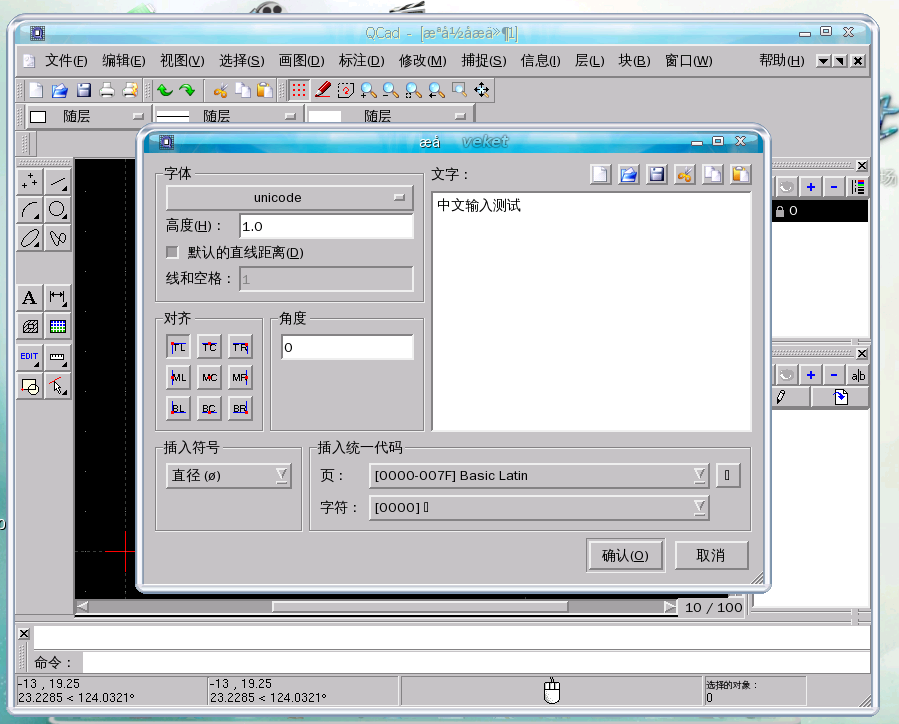This screenshot has width=899, height=724.
Task: Open the 直径 (ø) insert symbol dropdown
Action: point(228,476)
